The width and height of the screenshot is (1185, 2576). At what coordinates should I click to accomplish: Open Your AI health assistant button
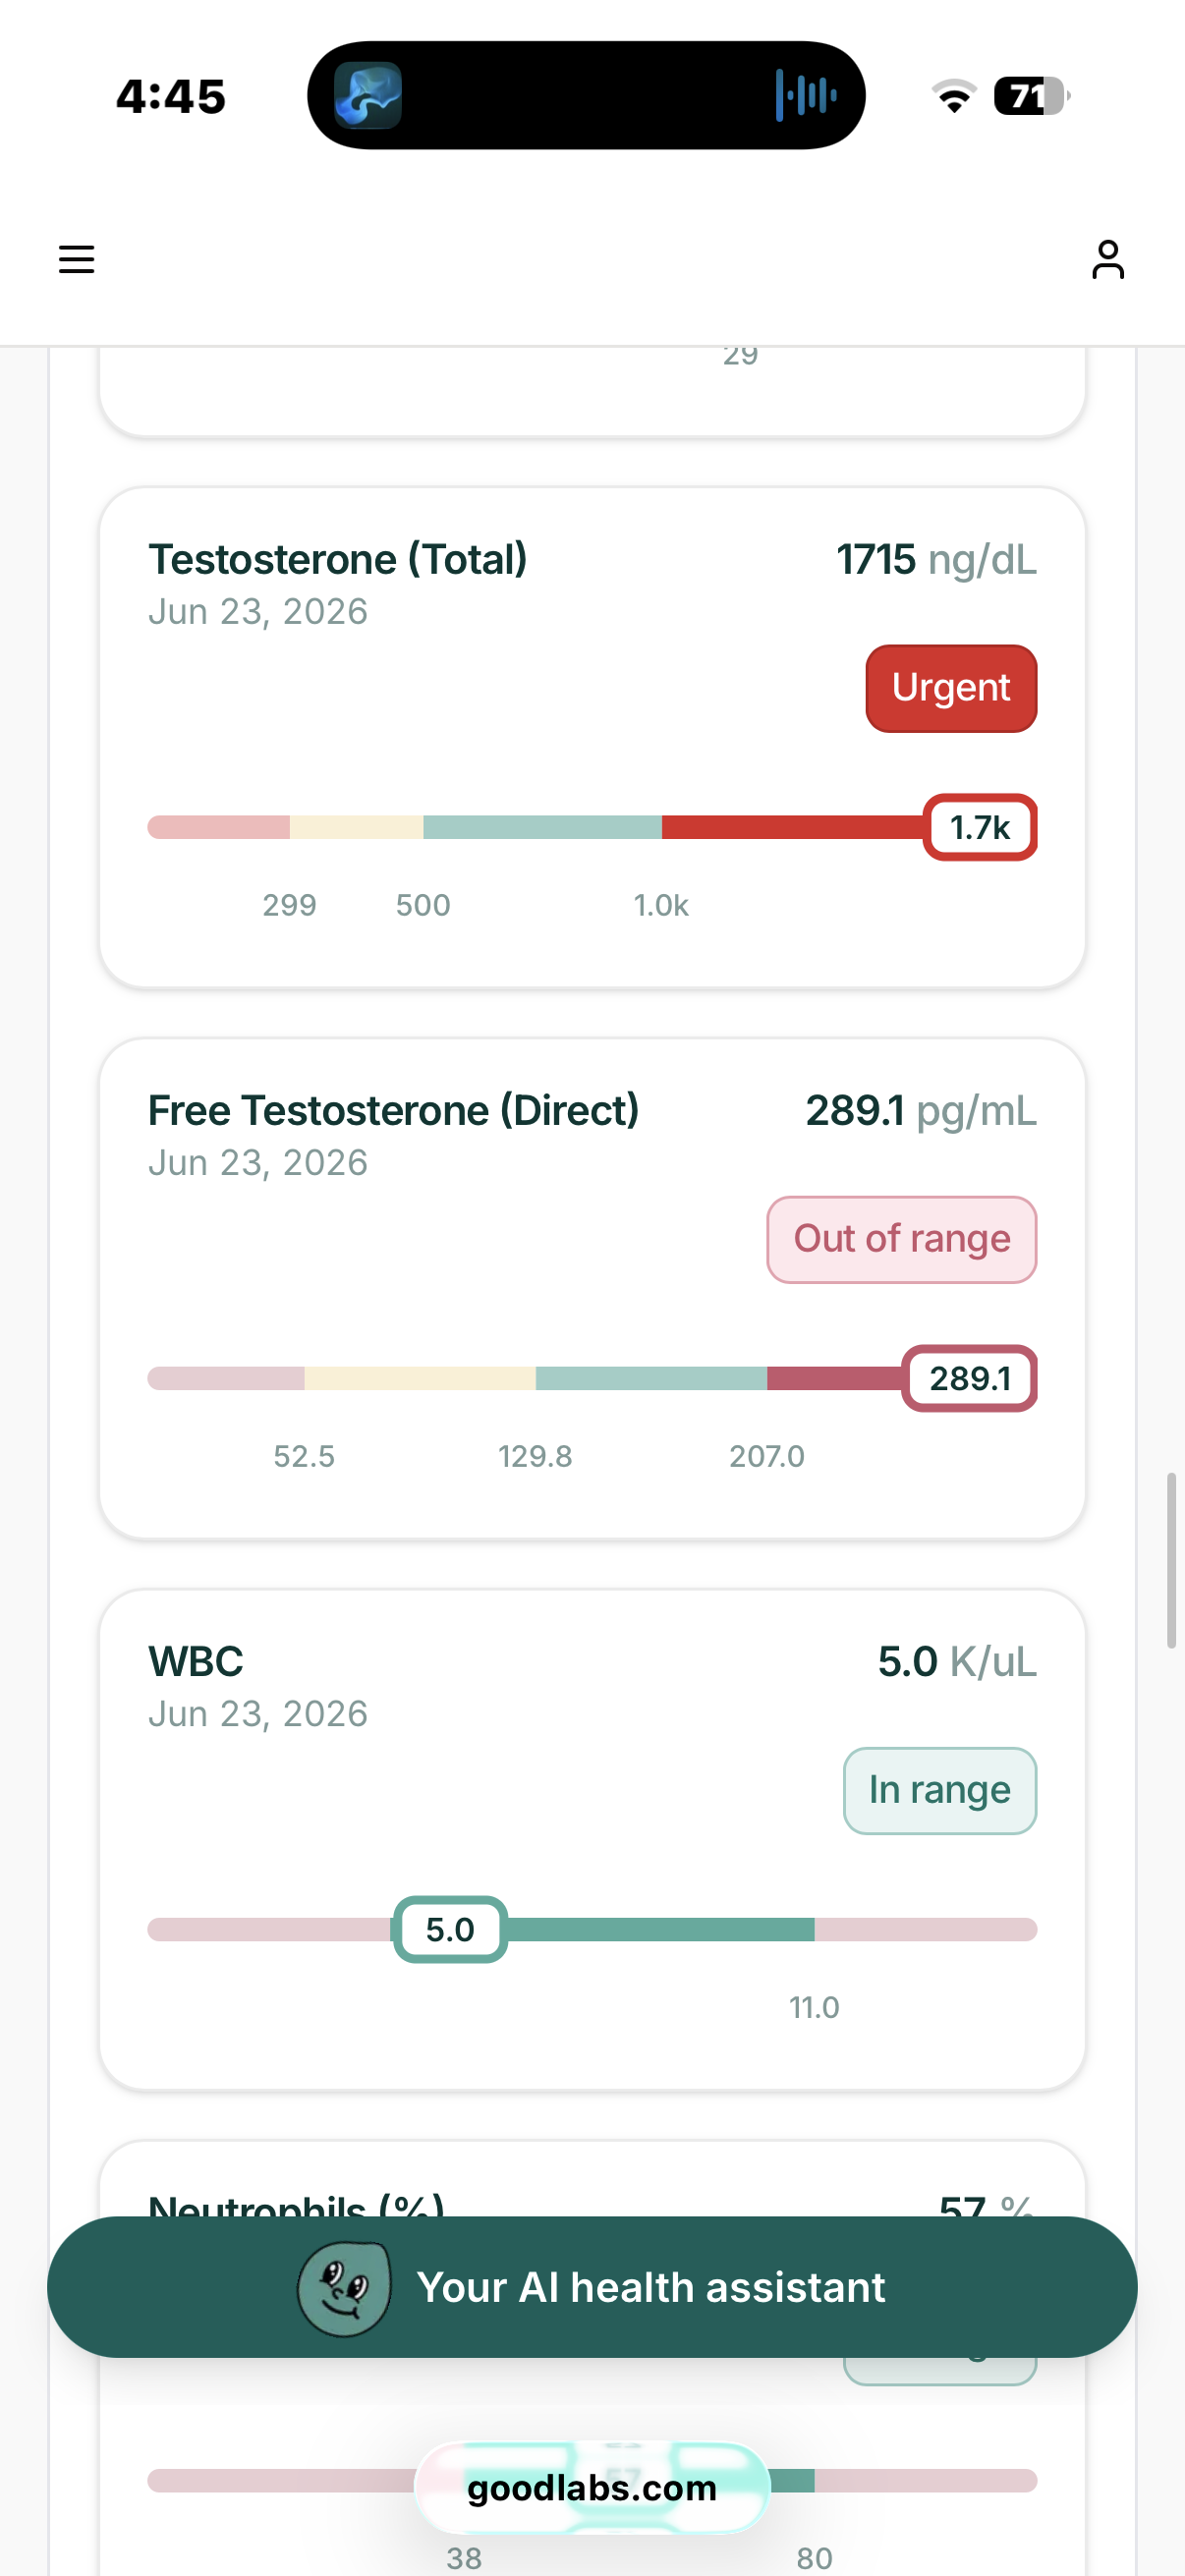[x=592, y=2287]
